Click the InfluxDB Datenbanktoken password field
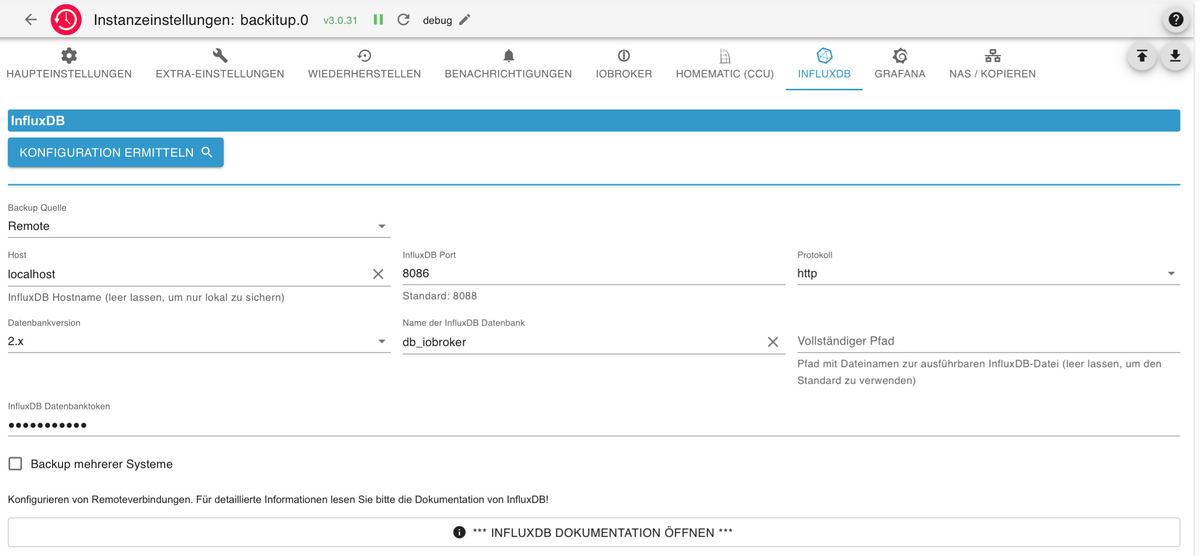Screen dimensions: 1200x556 click(x=594, y=425)
